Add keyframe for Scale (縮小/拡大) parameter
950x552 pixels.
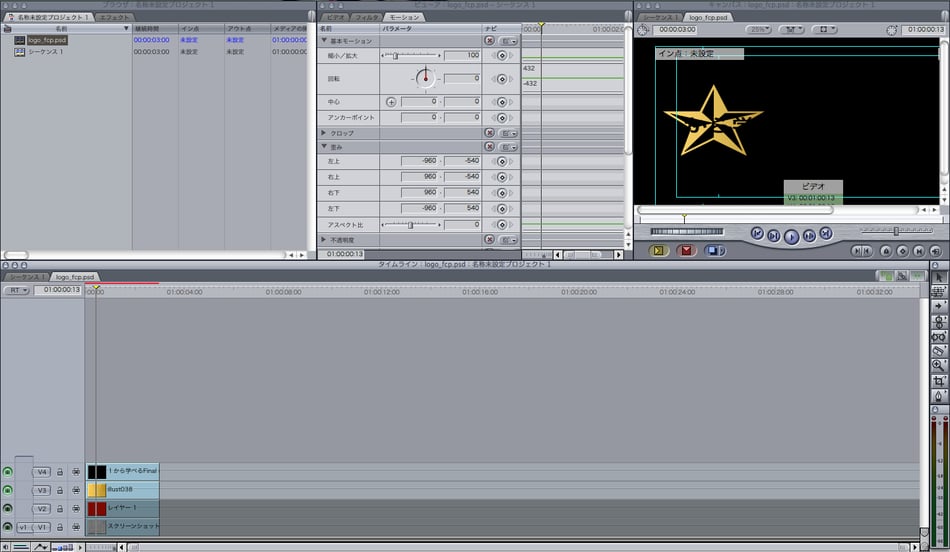point(502,55)
